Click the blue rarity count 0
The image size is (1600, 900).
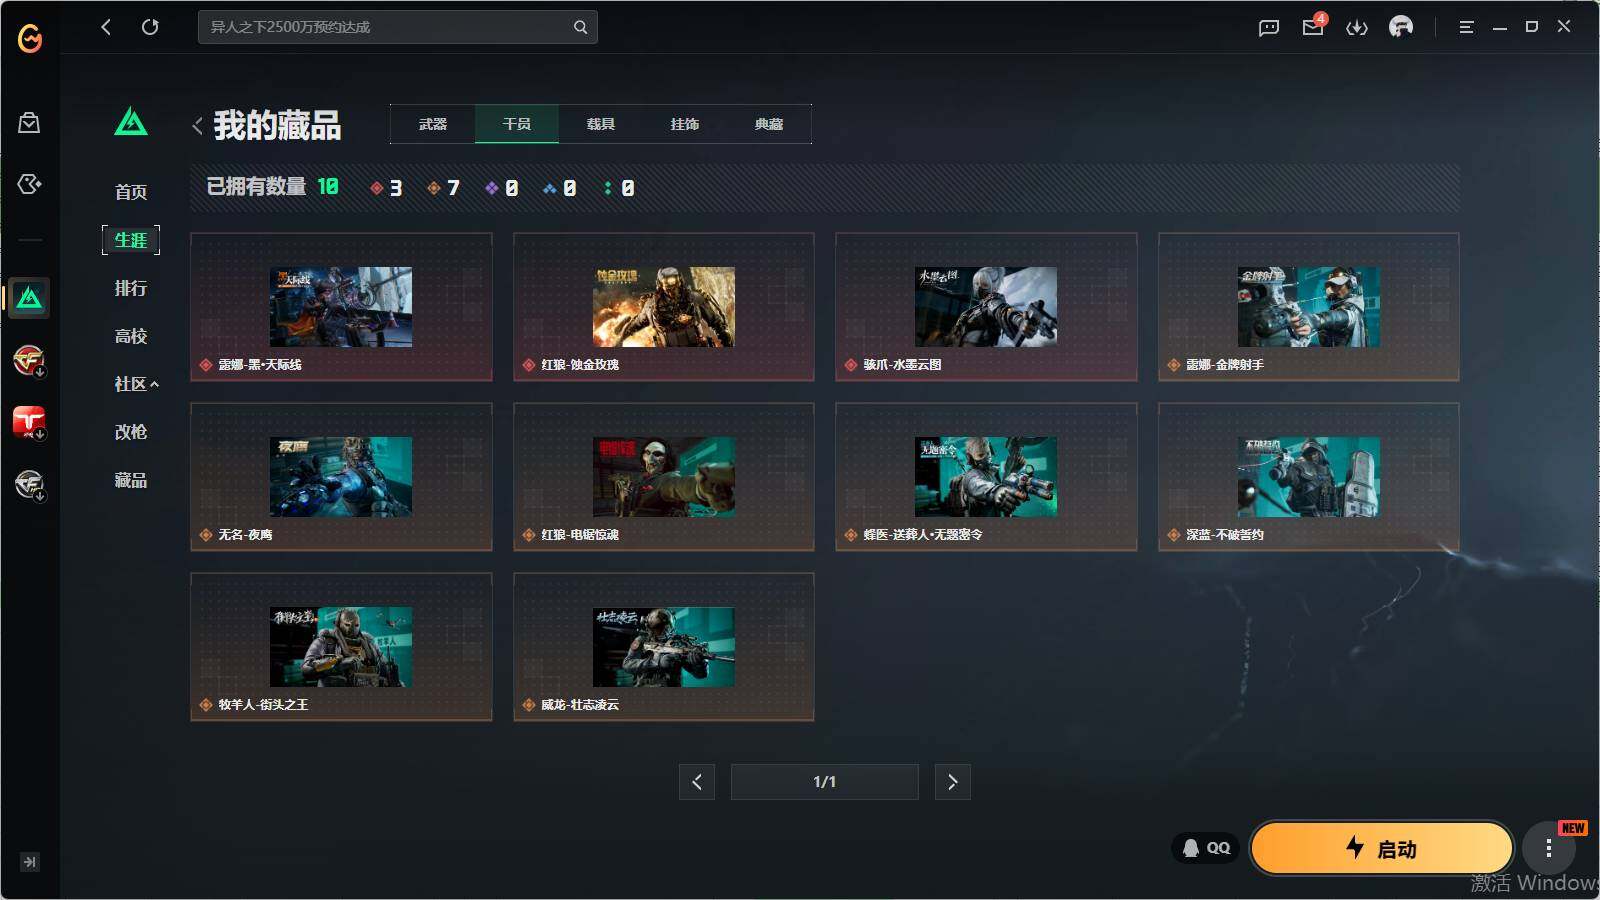(559, 188)
